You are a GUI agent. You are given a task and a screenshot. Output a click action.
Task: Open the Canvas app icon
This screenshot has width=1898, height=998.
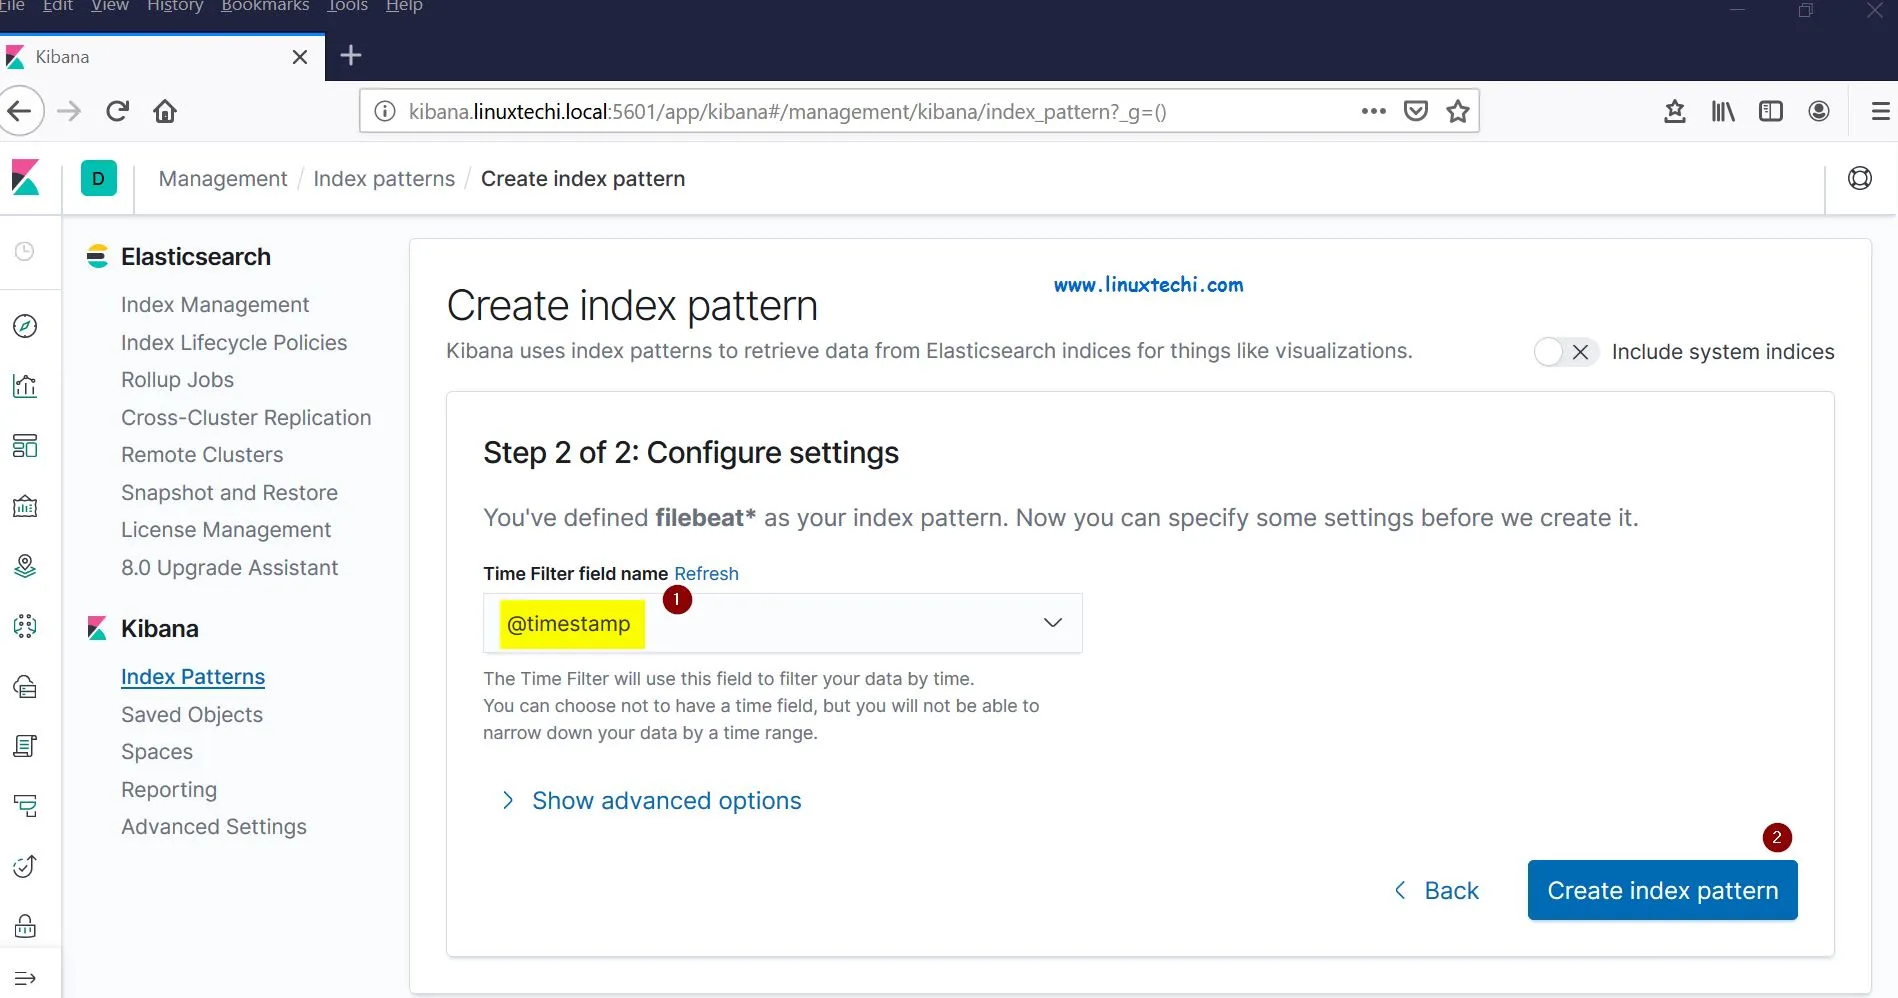pyautogui.click(x=25, y=506)
